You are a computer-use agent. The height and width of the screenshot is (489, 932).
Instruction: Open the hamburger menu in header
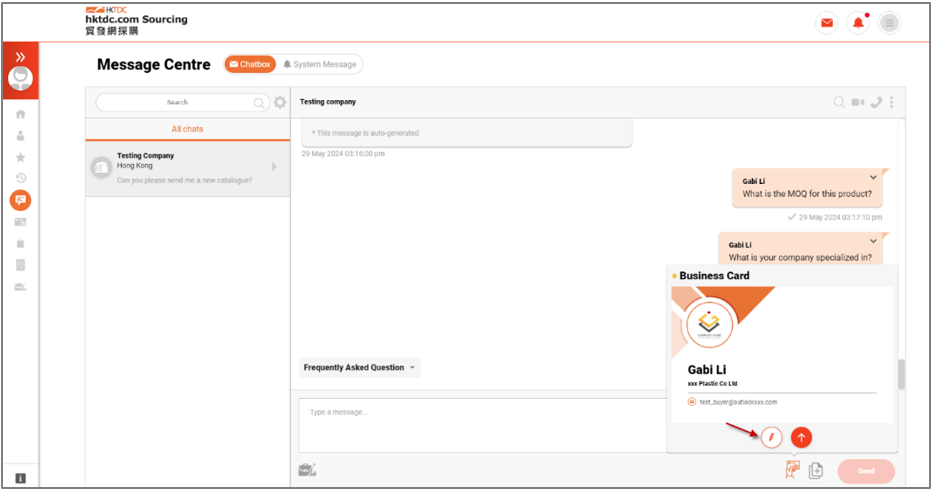pos(889,23)
